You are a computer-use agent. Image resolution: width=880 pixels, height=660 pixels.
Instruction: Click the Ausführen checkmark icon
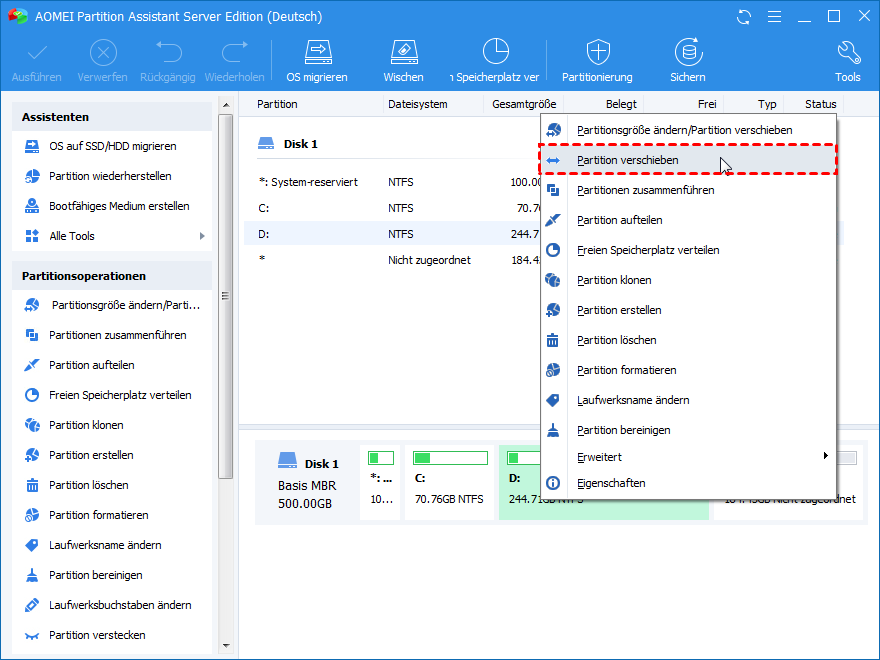(37, 53)
